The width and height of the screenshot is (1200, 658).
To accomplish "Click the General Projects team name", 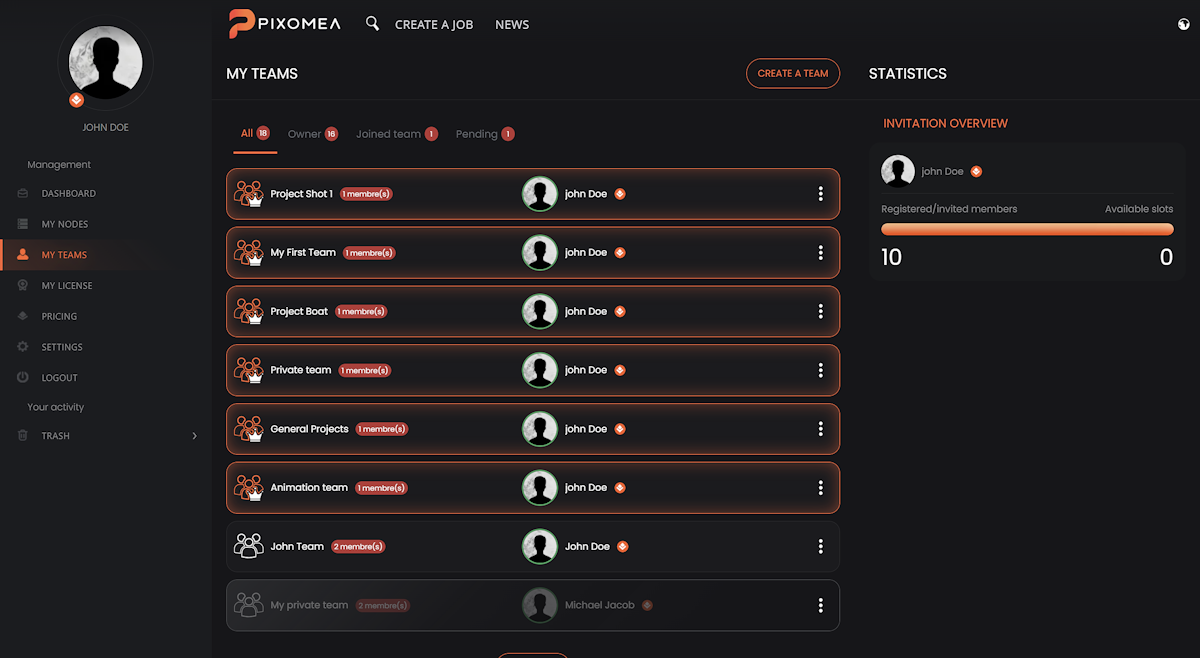I will (309, 429).
